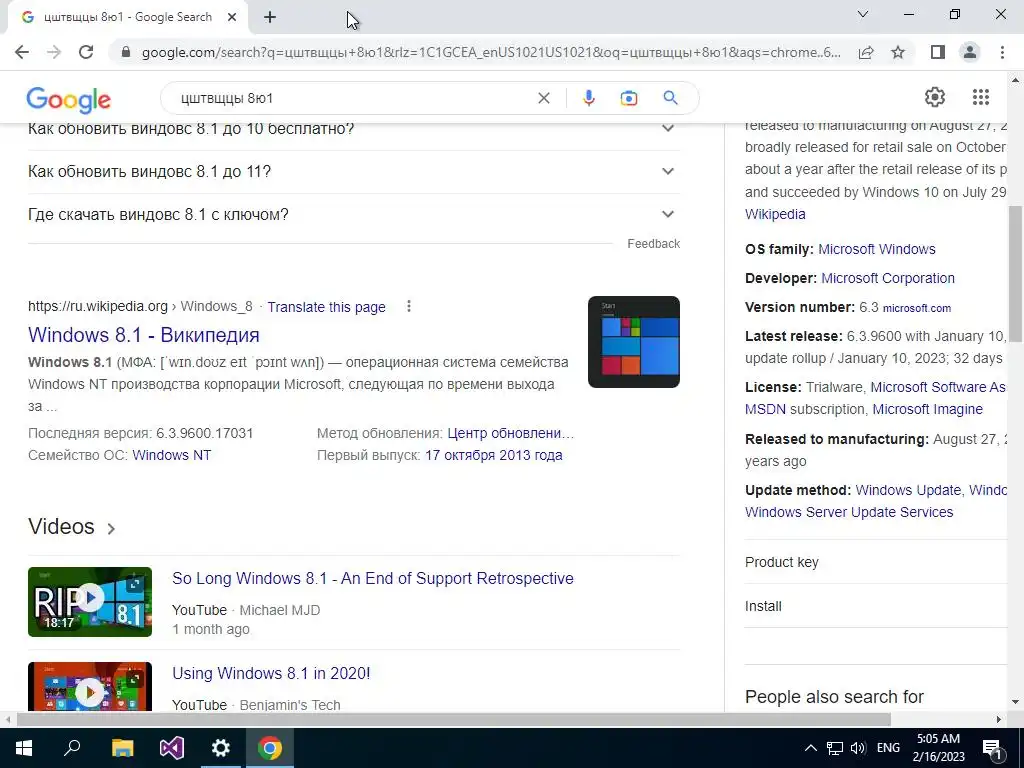Click the Google logo
Image resolution: width=1024 pixels, height=768 pixels.
(x=69, y=99)
